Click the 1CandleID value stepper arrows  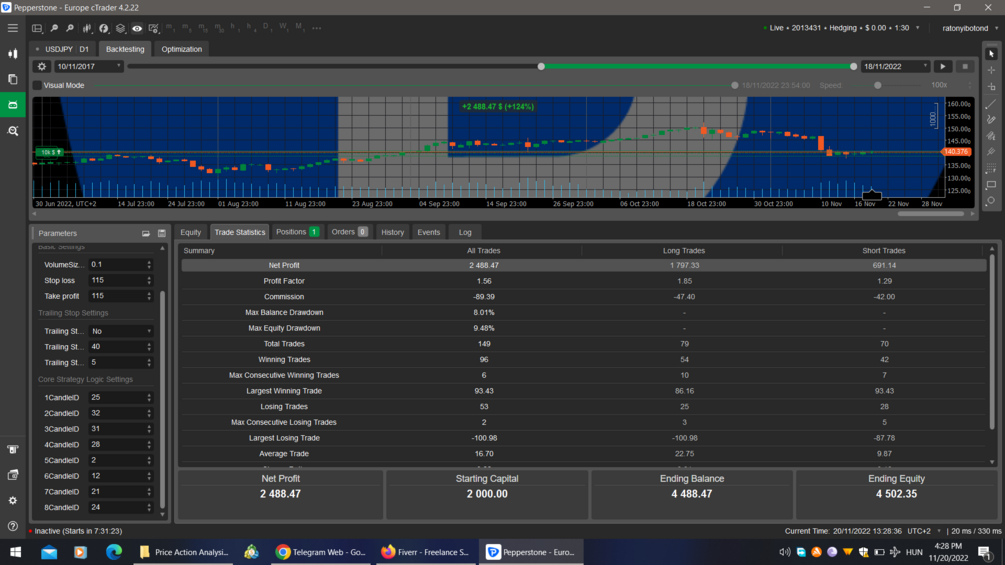(149, 397)
